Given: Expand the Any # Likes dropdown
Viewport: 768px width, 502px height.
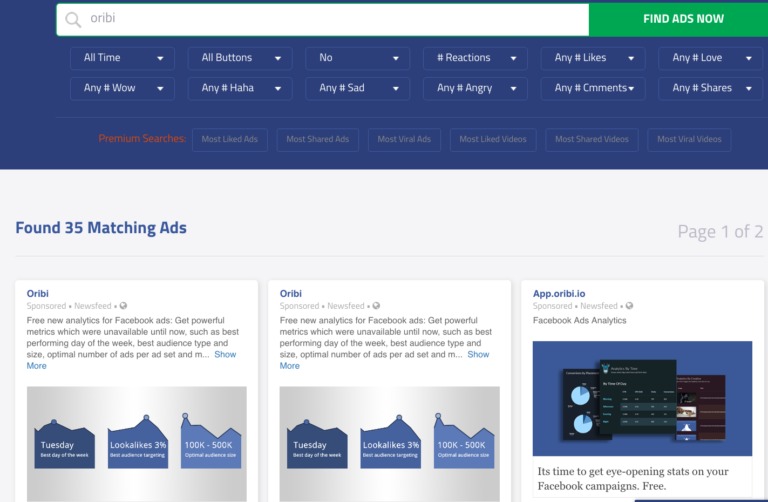Looking at the screenshot, I should (593, 58).
